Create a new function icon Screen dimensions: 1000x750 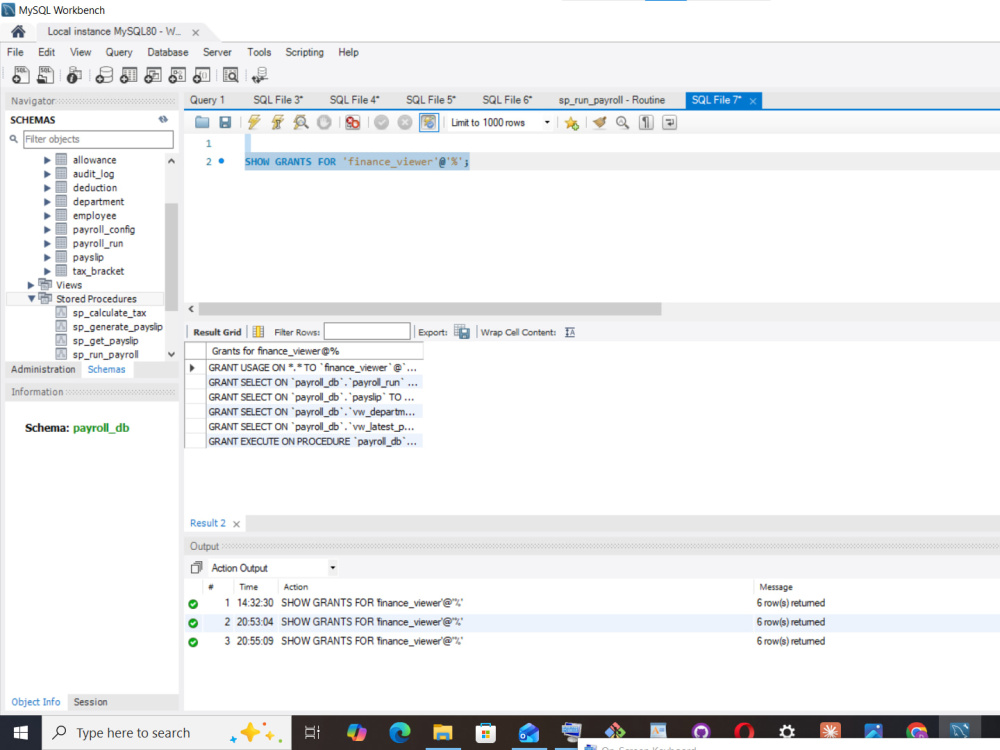pos(202,75)
